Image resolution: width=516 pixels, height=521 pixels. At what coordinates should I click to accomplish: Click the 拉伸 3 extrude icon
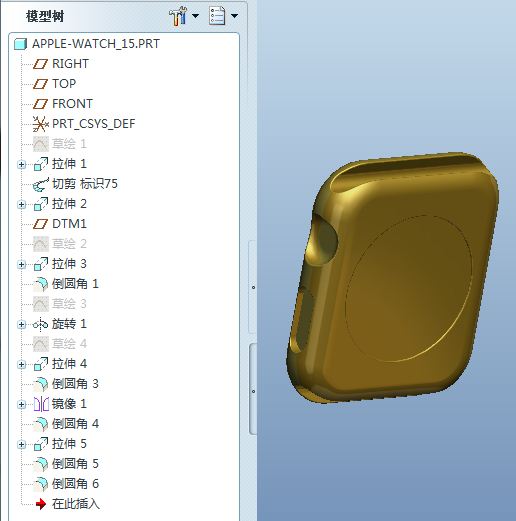(41, 264)
